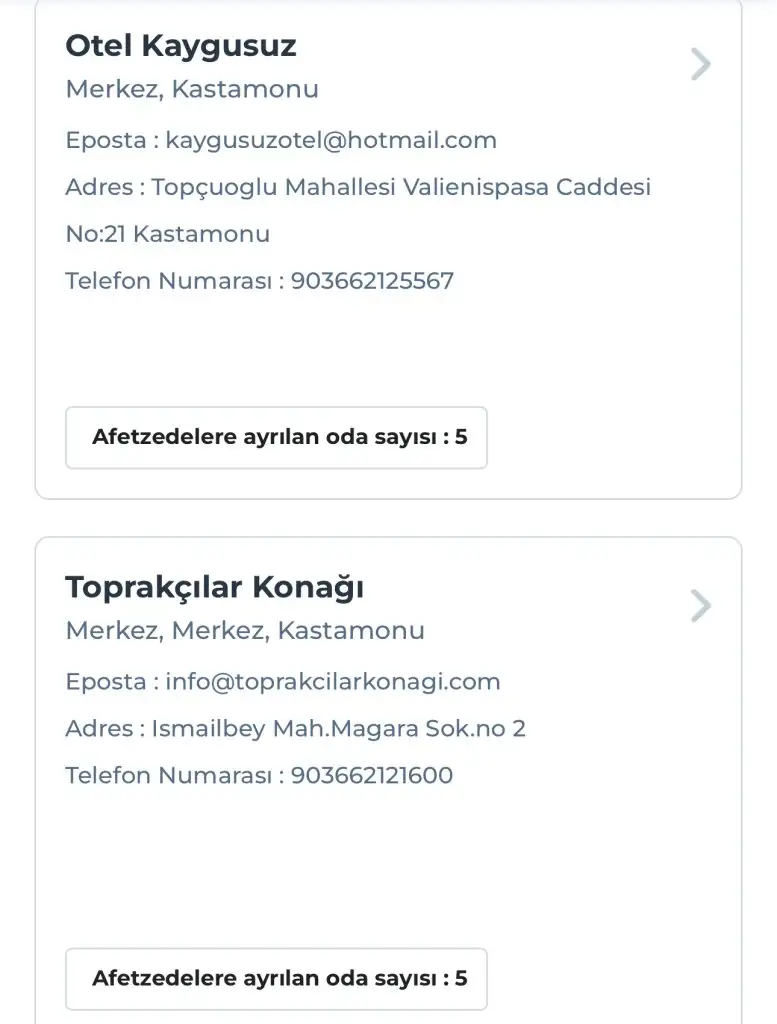Open the Toprakçılar Konağı listing title
The image size is (777, 1024).
point(214,587)
